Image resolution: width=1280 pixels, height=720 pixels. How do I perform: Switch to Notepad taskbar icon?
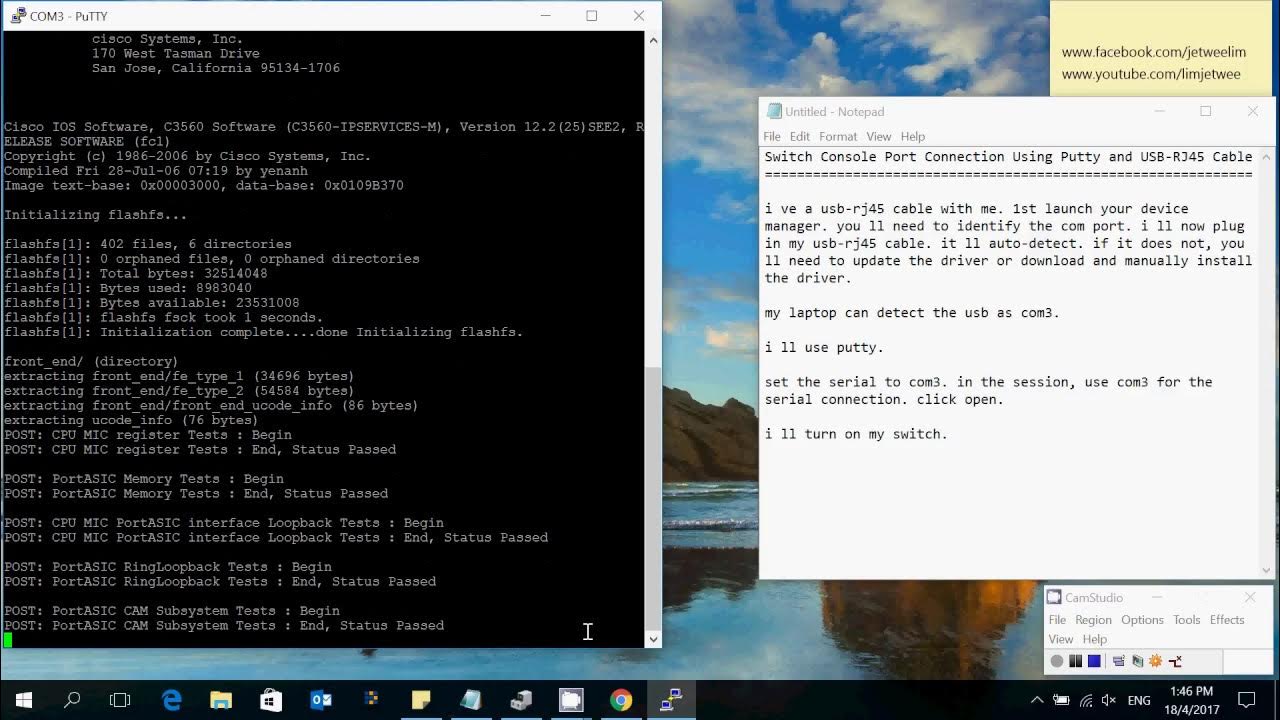(x=471, y=700)
